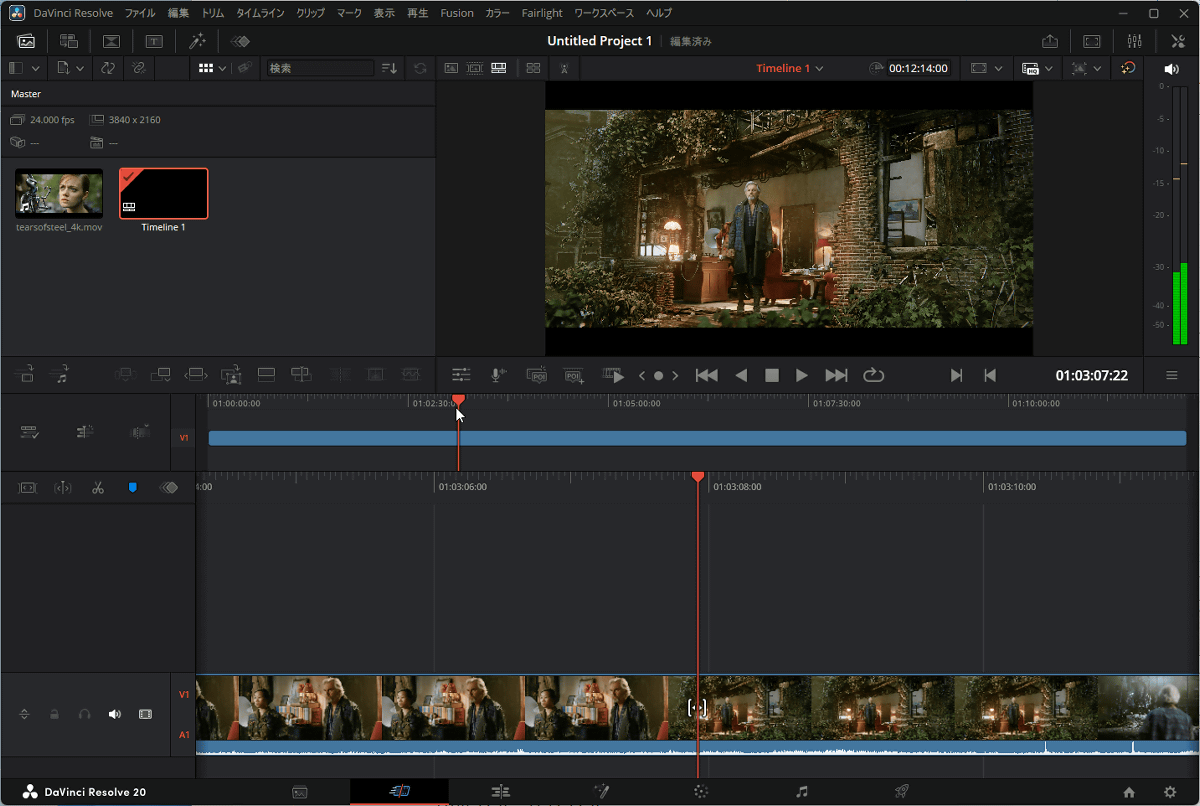
Task: Open the thumbnail view options dropdown
Action: coord(222,68)
